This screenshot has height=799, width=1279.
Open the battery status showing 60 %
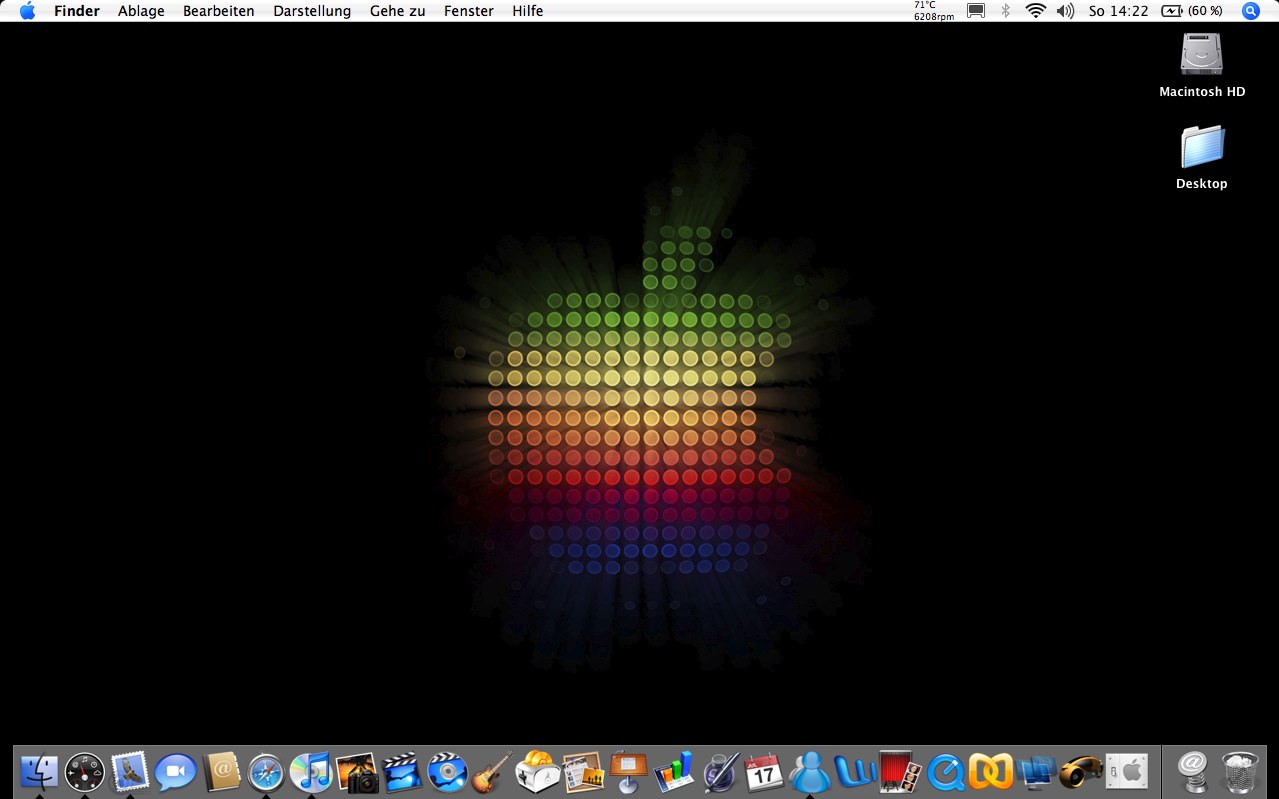(1192, 11)
